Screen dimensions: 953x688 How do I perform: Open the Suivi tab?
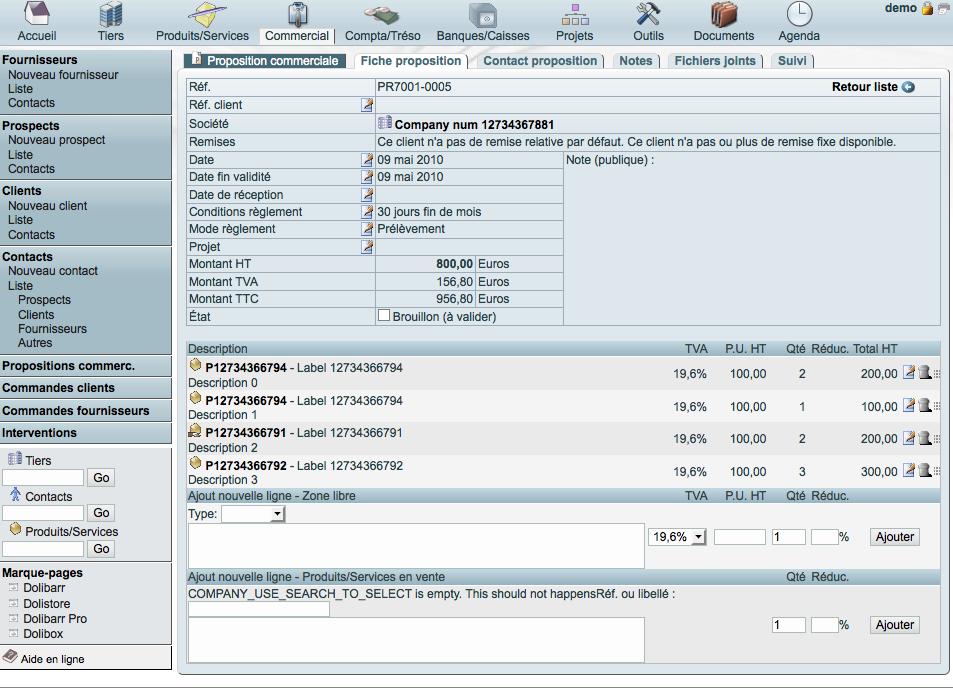792,61
